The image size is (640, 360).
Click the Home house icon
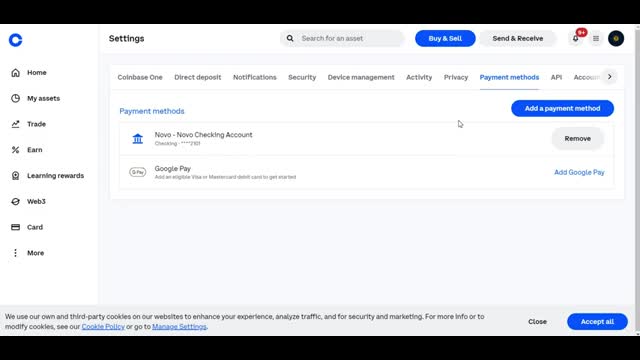coord(16,73)
